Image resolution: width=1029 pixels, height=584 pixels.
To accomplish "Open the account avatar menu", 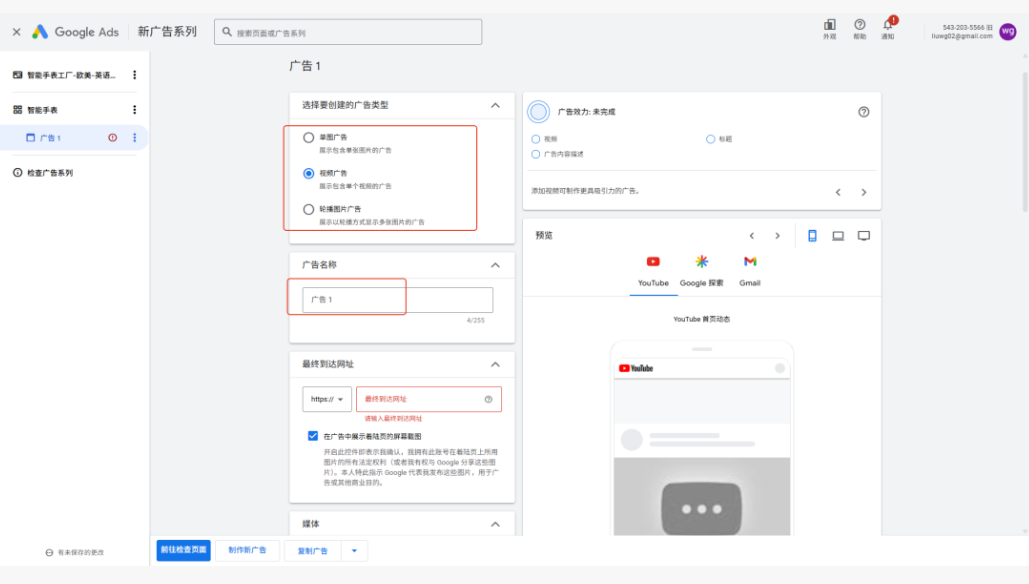I will pyautogui.click(x=1008, y=31).
